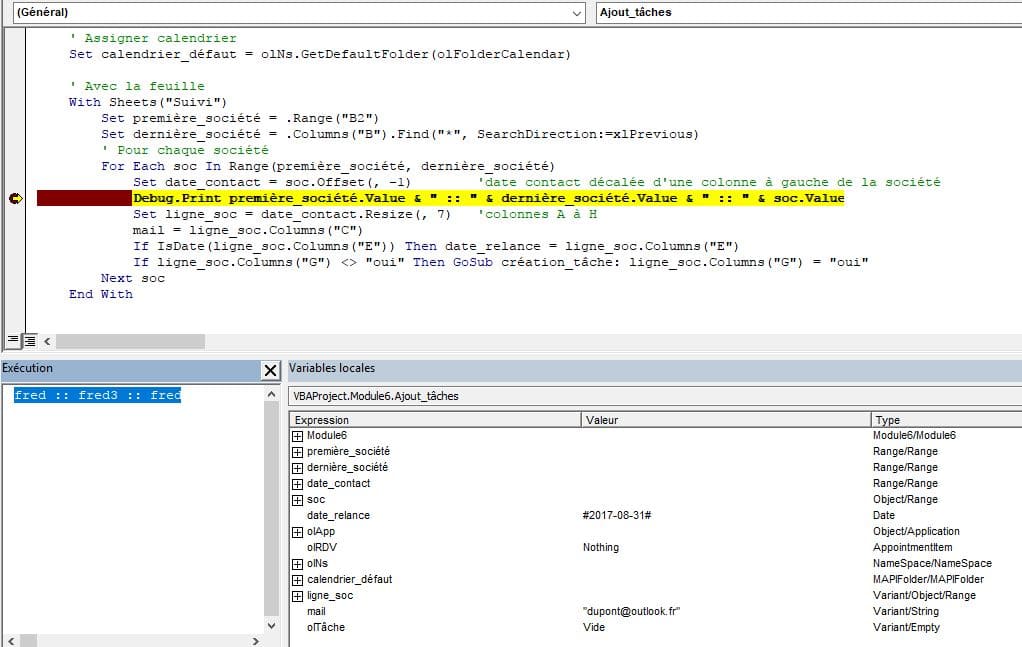Expand the ligne_soc variable node
The width and height of the screenshot is (1022, 647).
click(297, 596)
